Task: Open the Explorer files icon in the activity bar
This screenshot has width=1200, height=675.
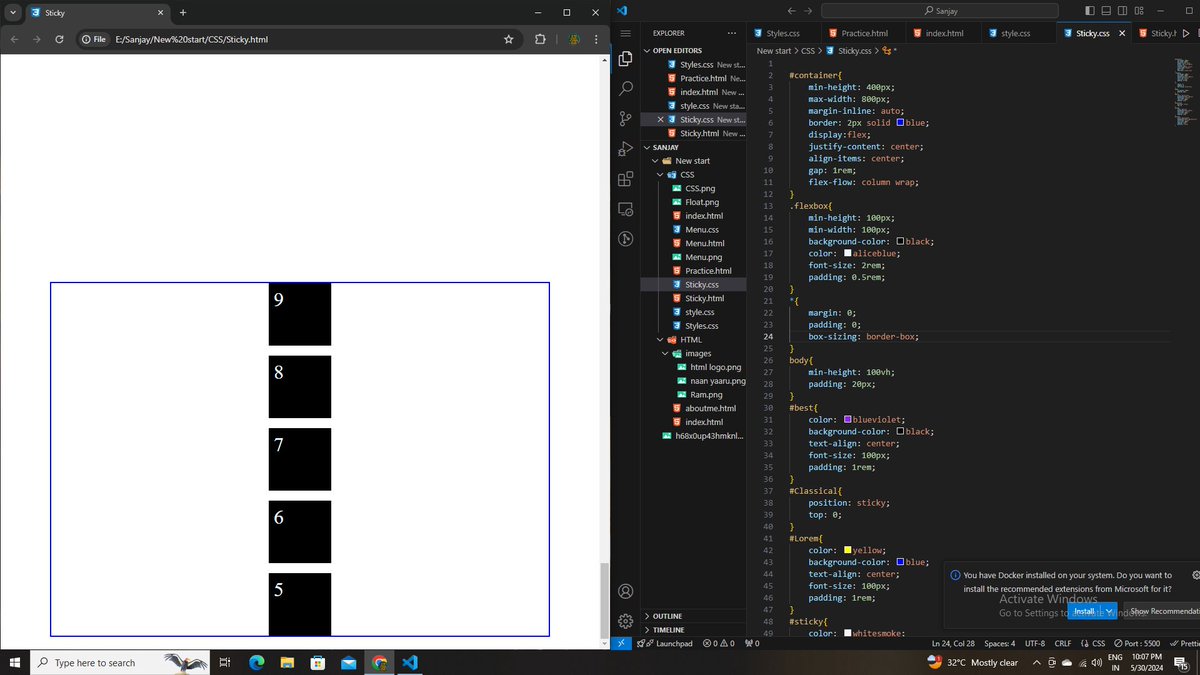Action: coord(626,58)
